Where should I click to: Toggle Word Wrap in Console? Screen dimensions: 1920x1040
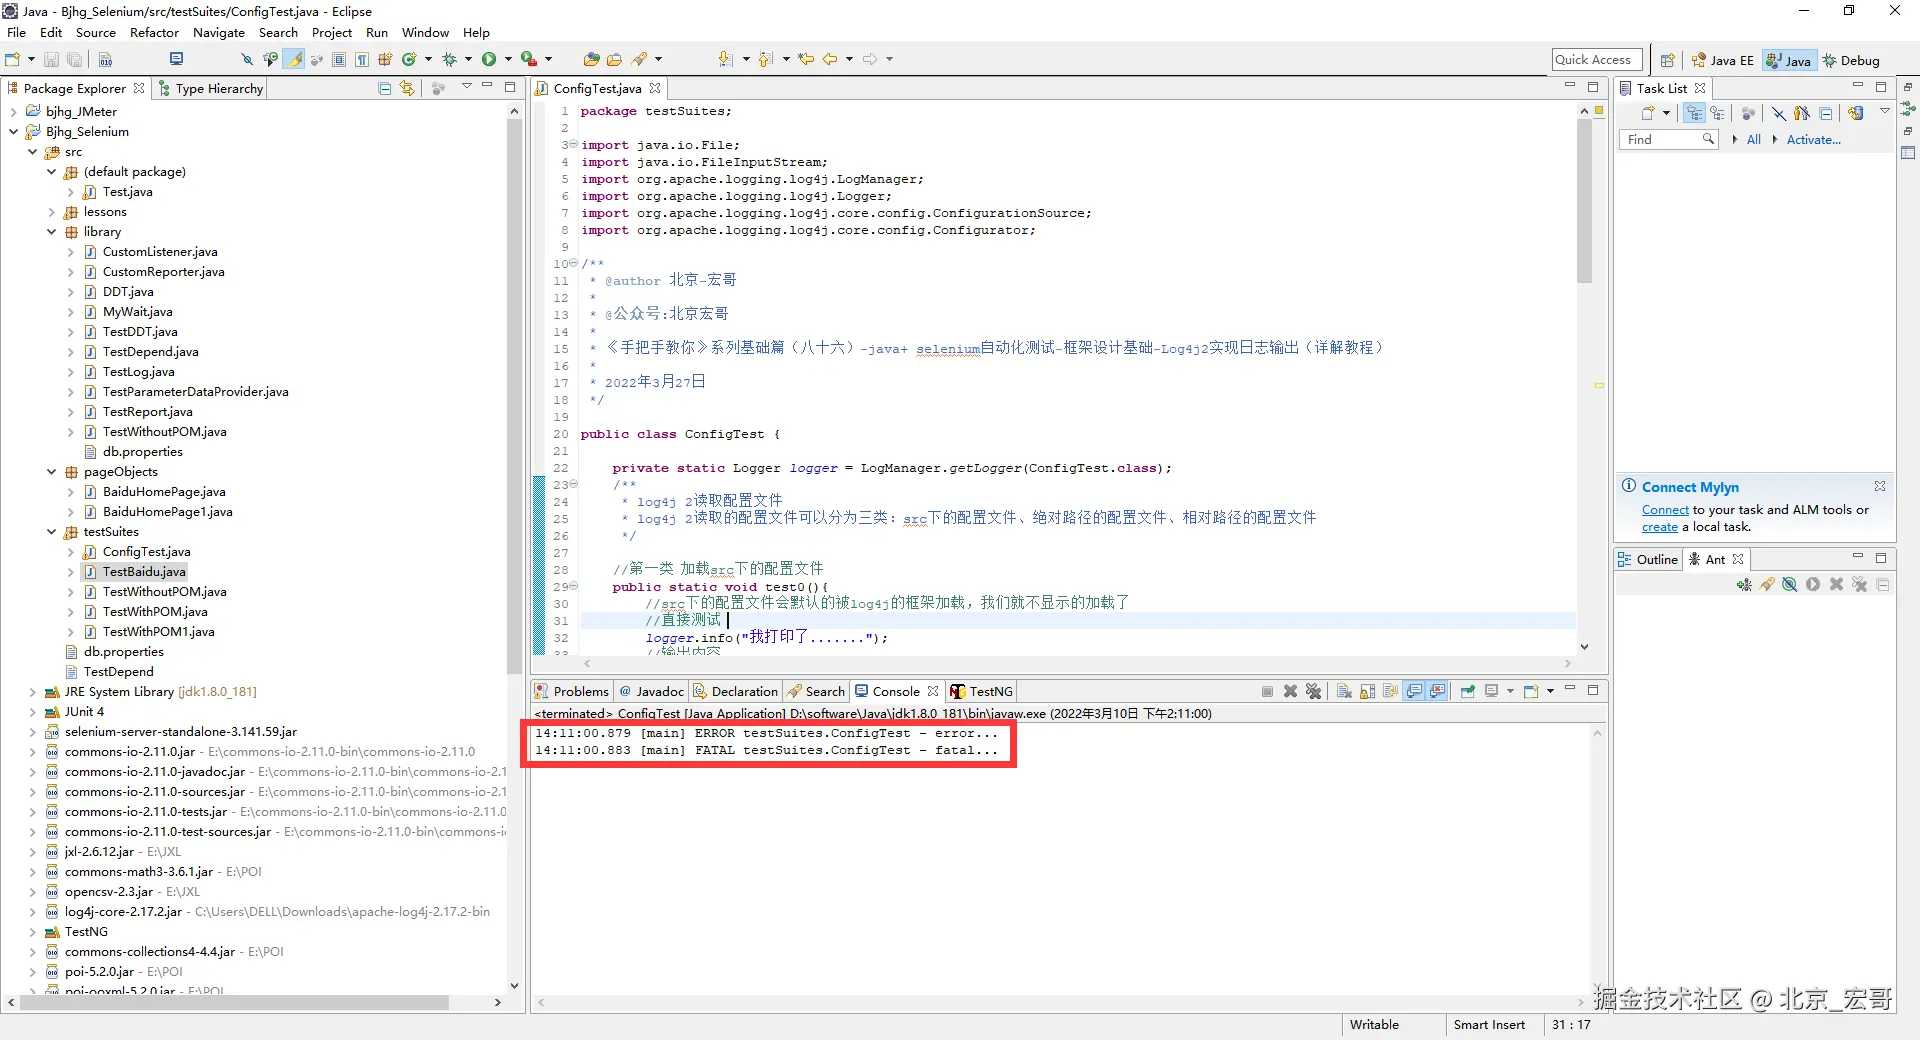click(1390, 691)
